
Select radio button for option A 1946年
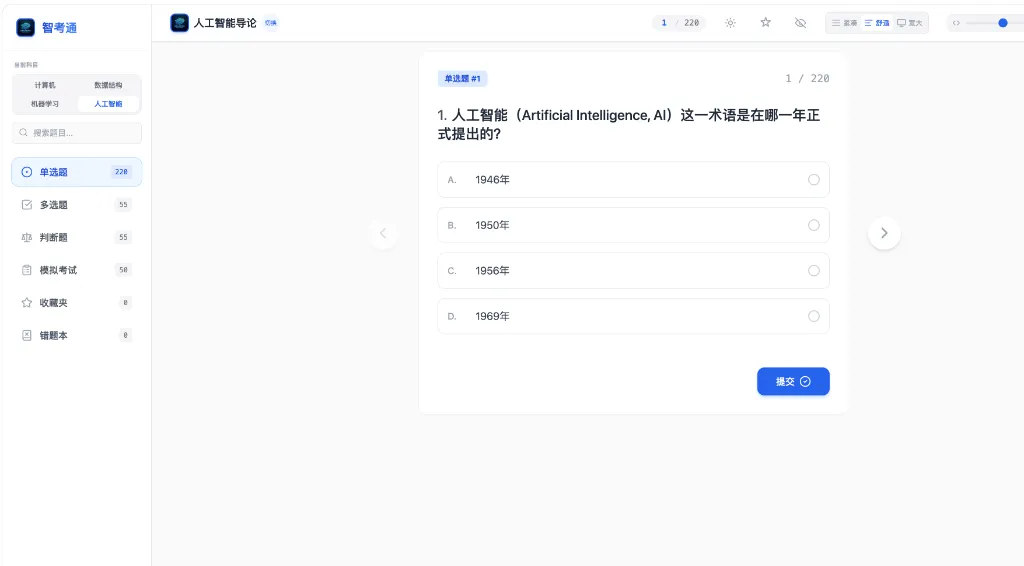[x=814, y=180]
